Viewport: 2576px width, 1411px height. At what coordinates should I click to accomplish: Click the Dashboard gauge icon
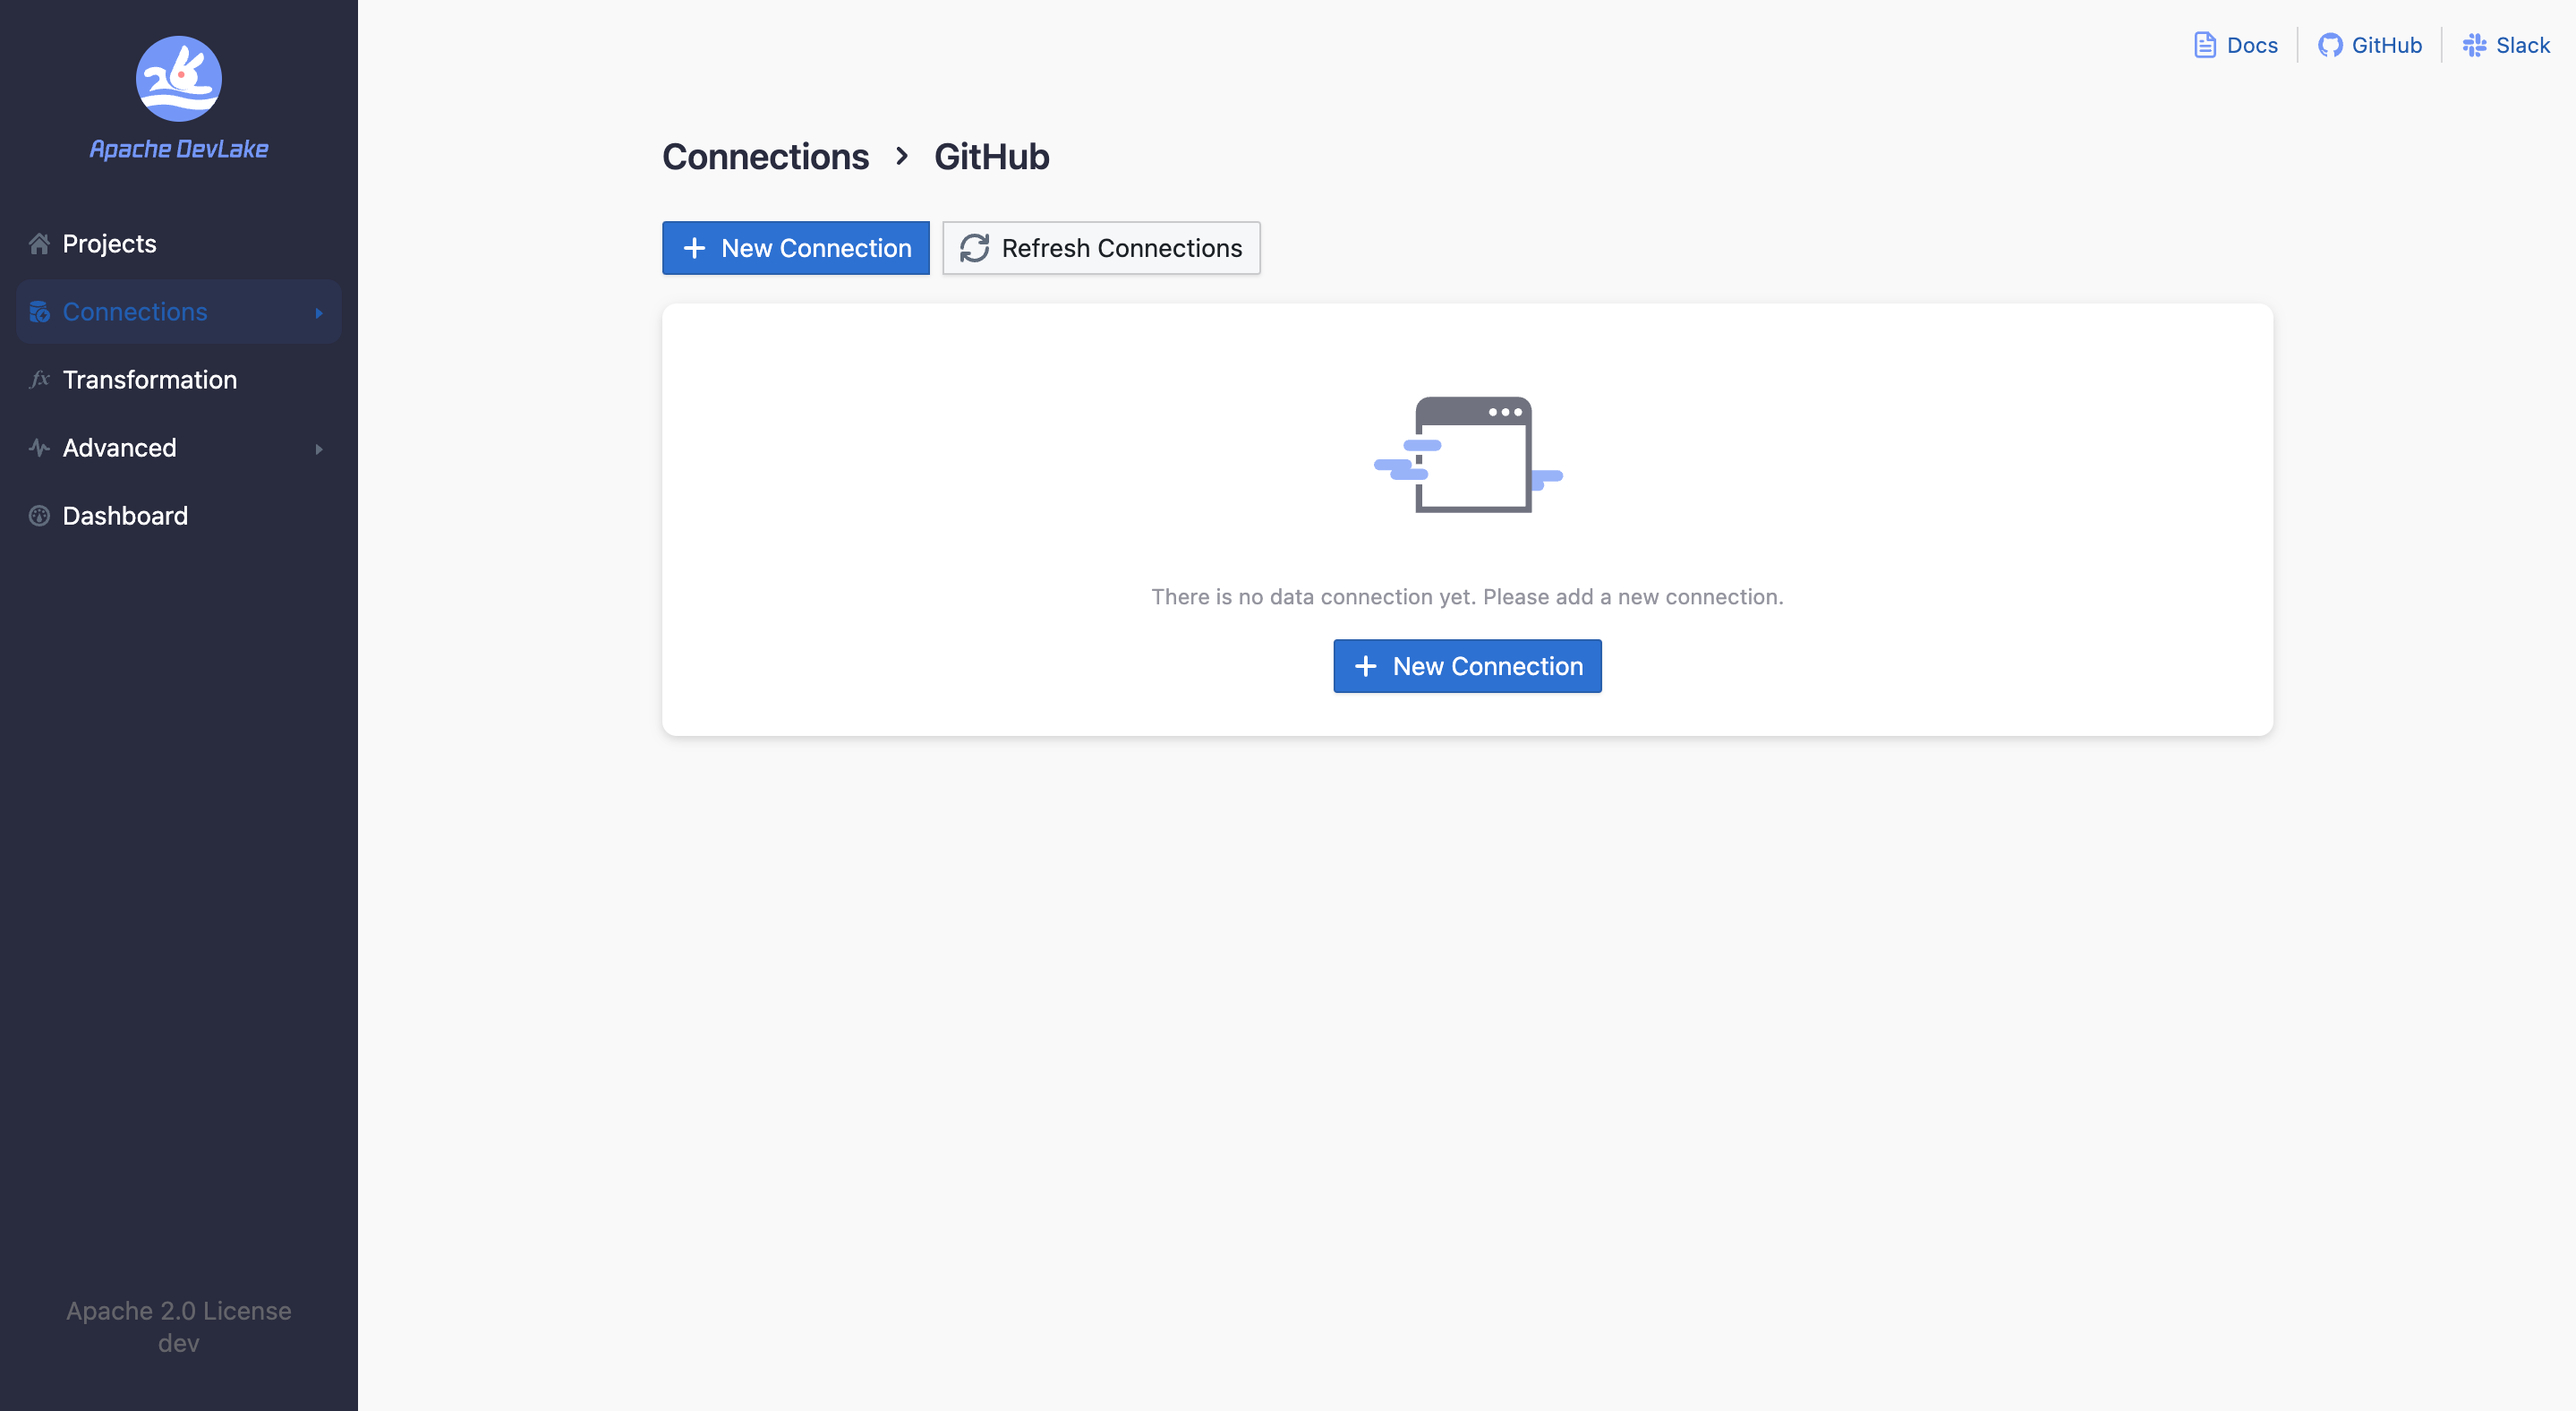pos(39,516)
